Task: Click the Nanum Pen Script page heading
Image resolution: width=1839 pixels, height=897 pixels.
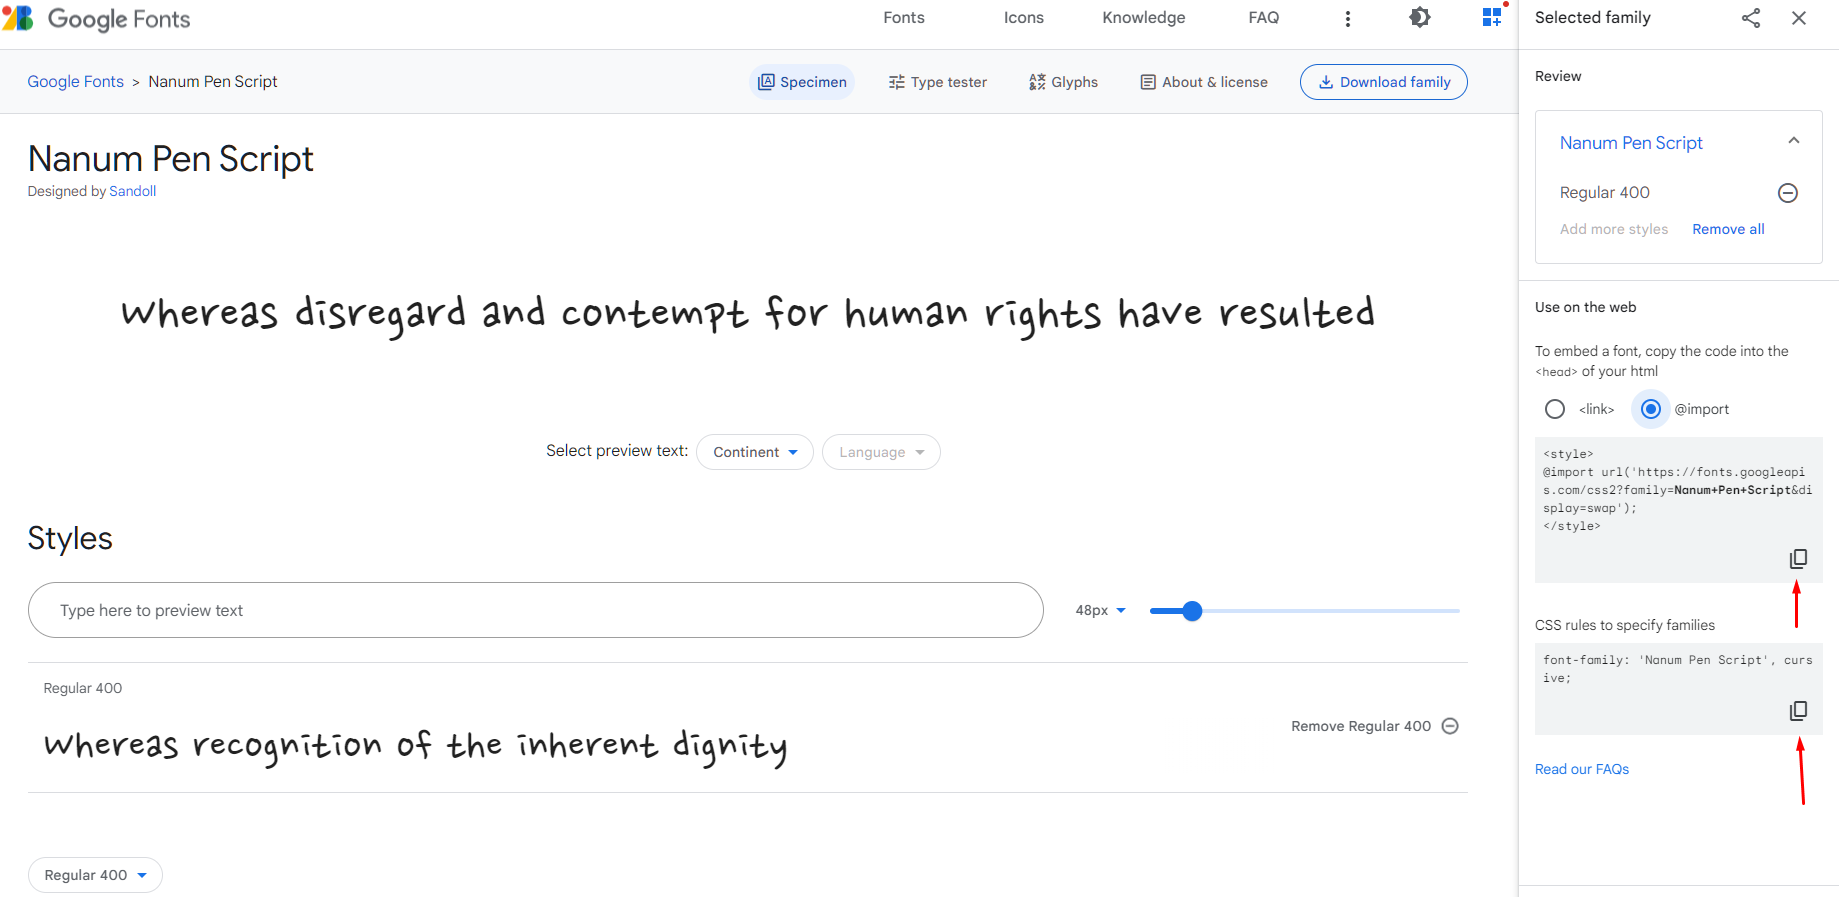Action: pyautogui.click(x=171, y=159)
